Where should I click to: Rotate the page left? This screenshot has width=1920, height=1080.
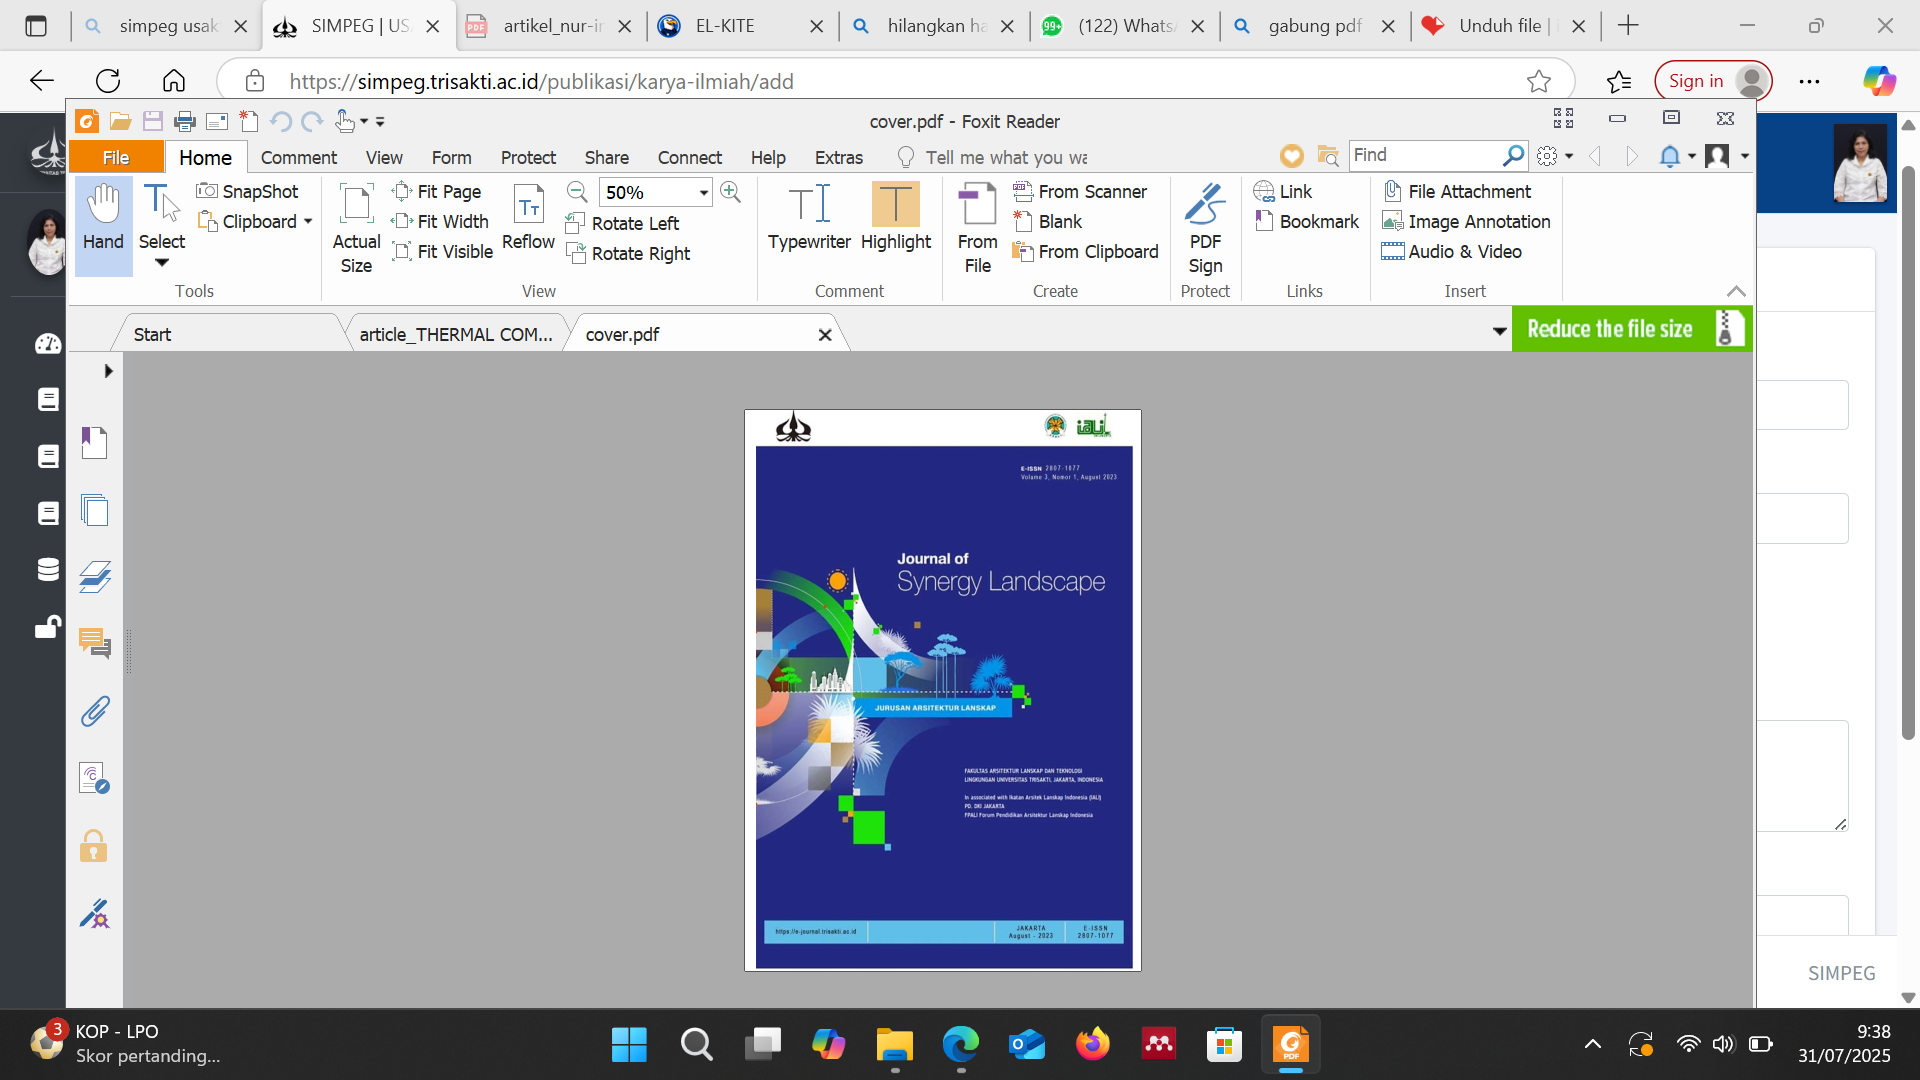coord(623,223)
